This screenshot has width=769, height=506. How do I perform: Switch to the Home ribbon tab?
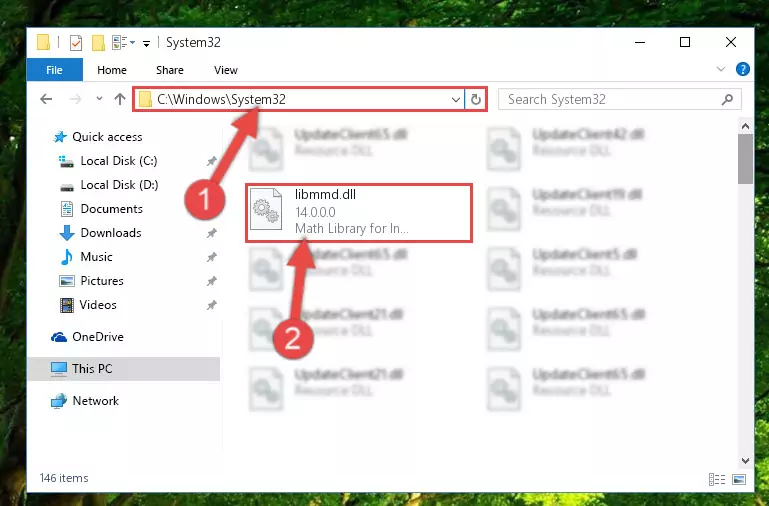tap(112, 70)
